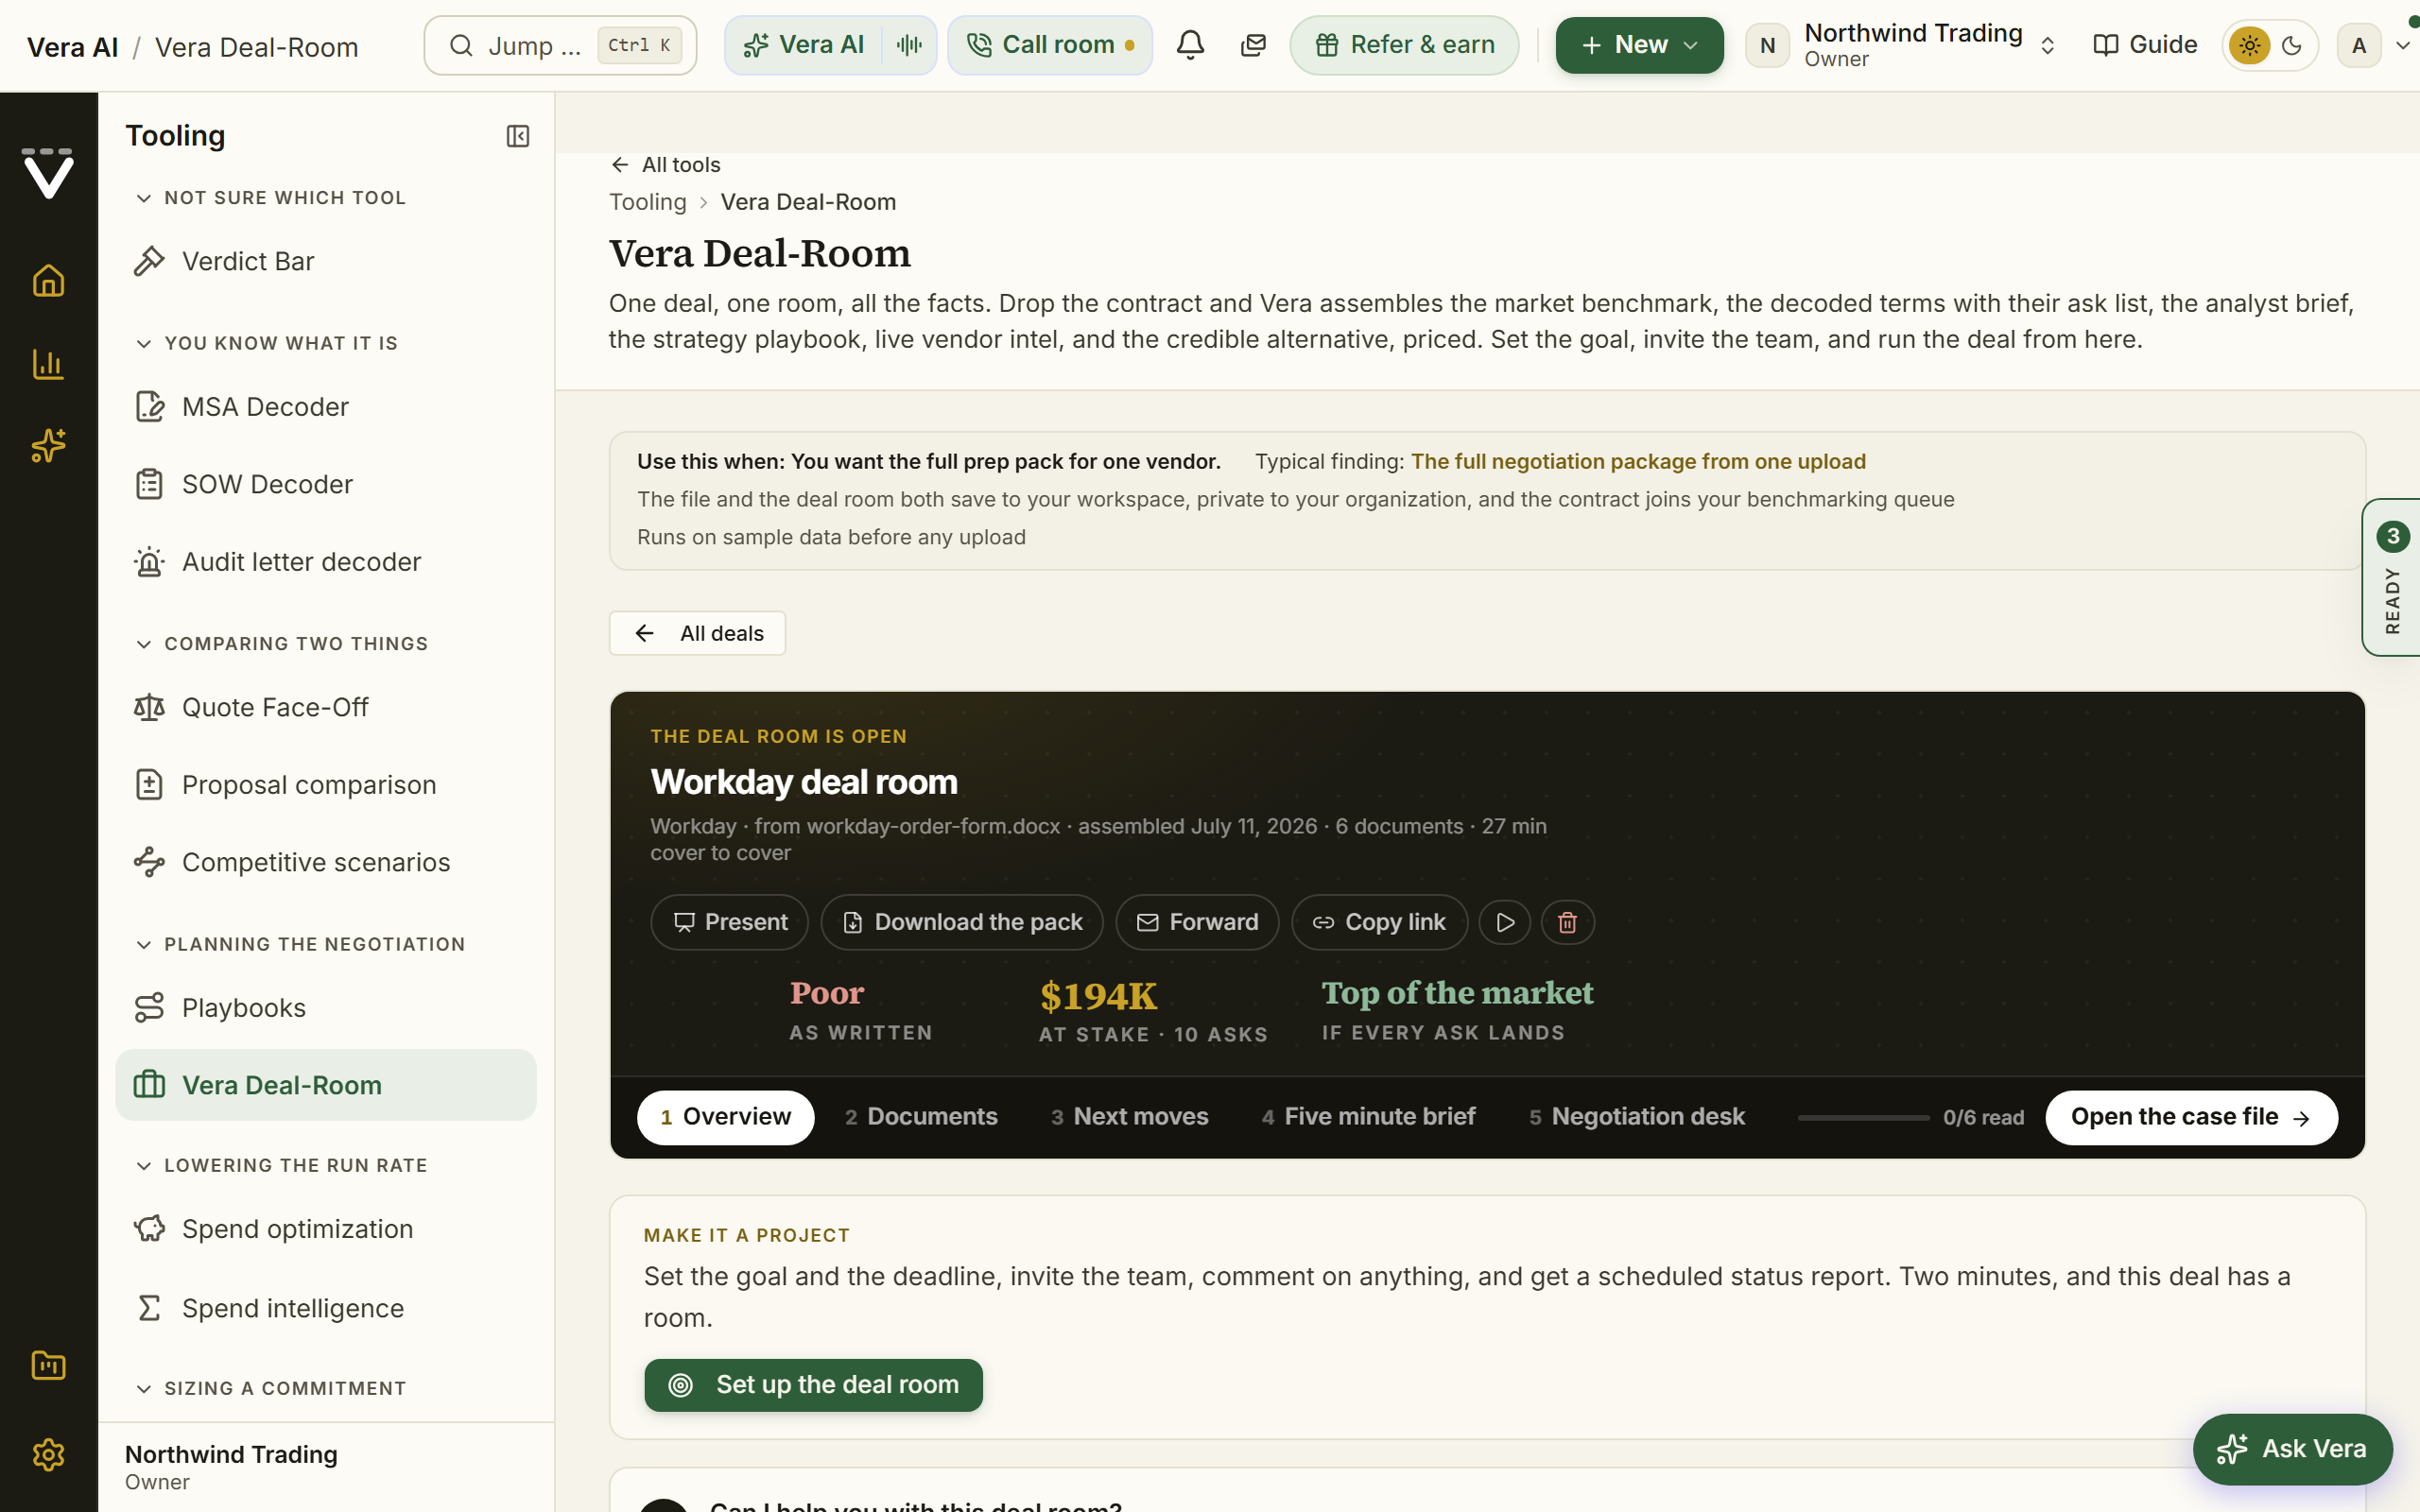
Task: Switch to Five minute brief tab
Action: (x=1369, y=1117)
